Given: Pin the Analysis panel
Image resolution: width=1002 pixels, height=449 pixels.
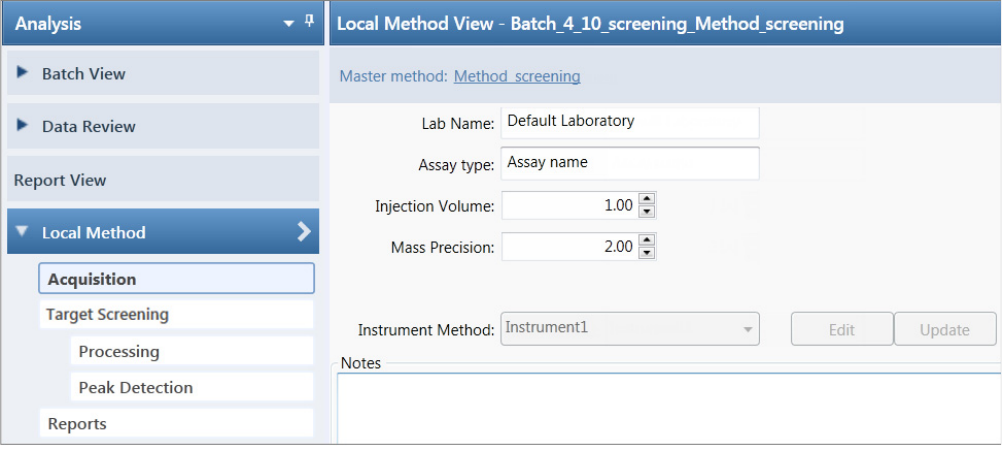Looking at the screenshot, I should [309, 21].
